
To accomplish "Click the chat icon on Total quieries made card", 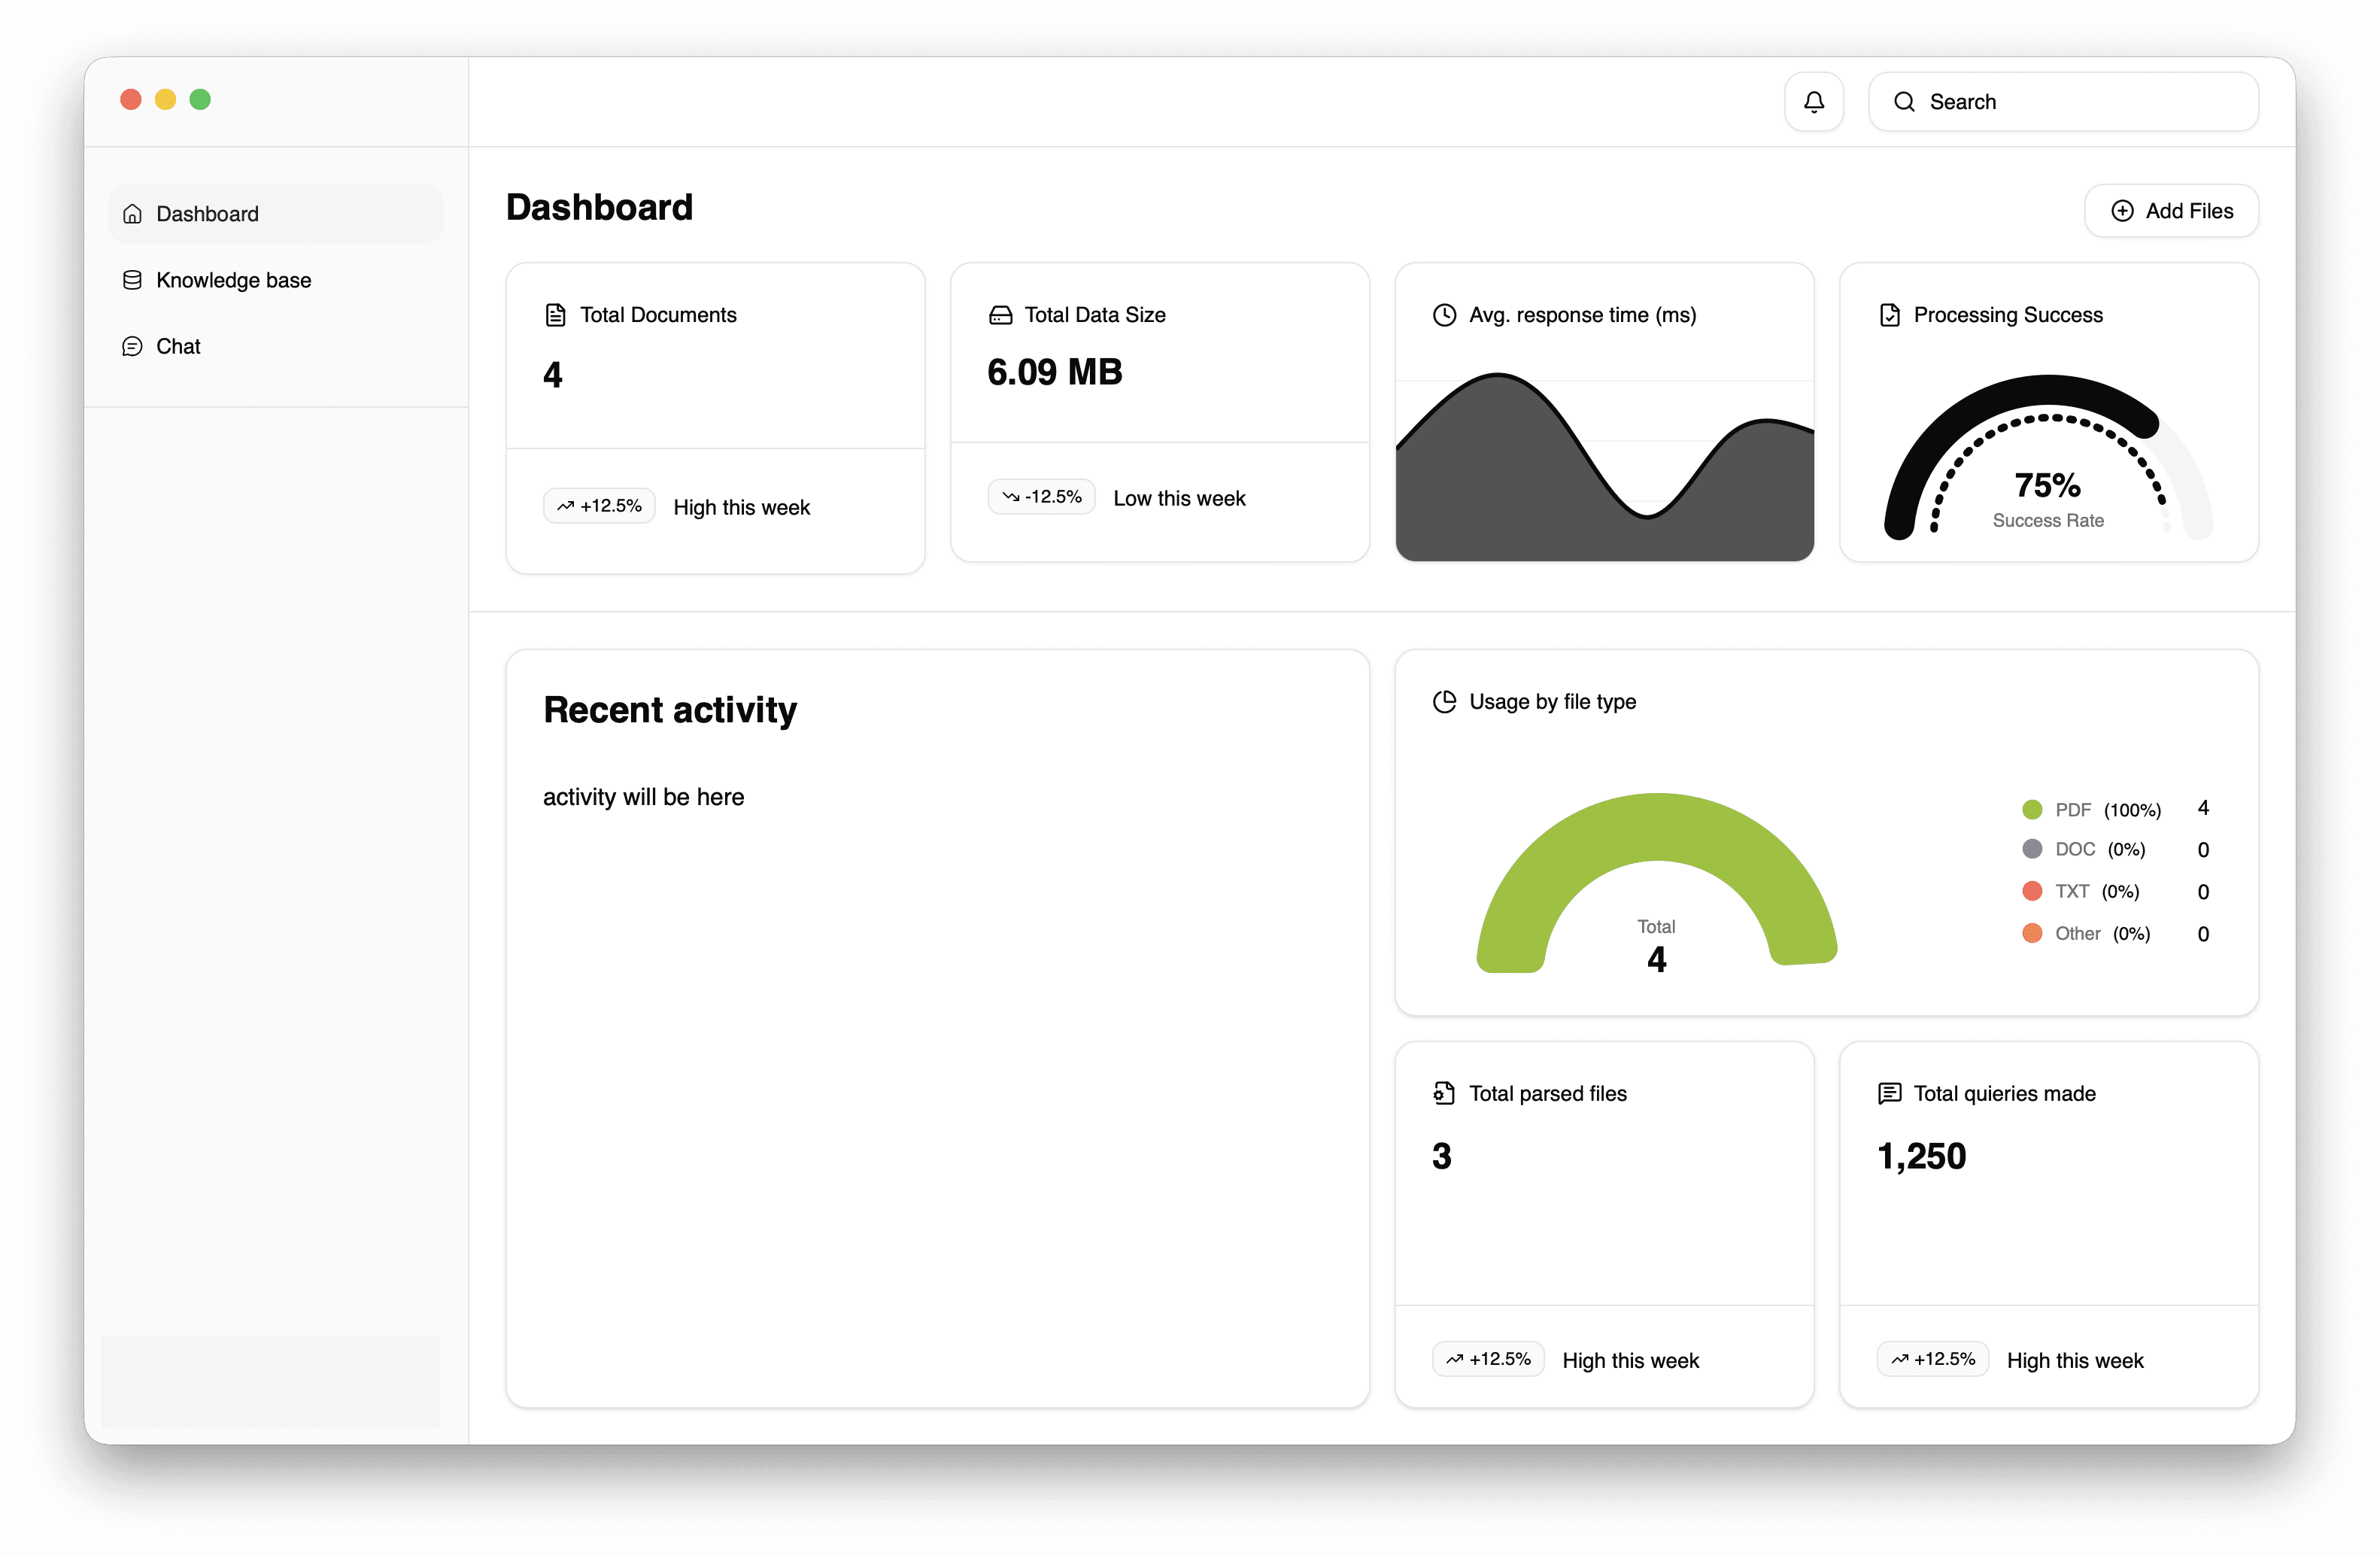I will click(1889, 1093).
